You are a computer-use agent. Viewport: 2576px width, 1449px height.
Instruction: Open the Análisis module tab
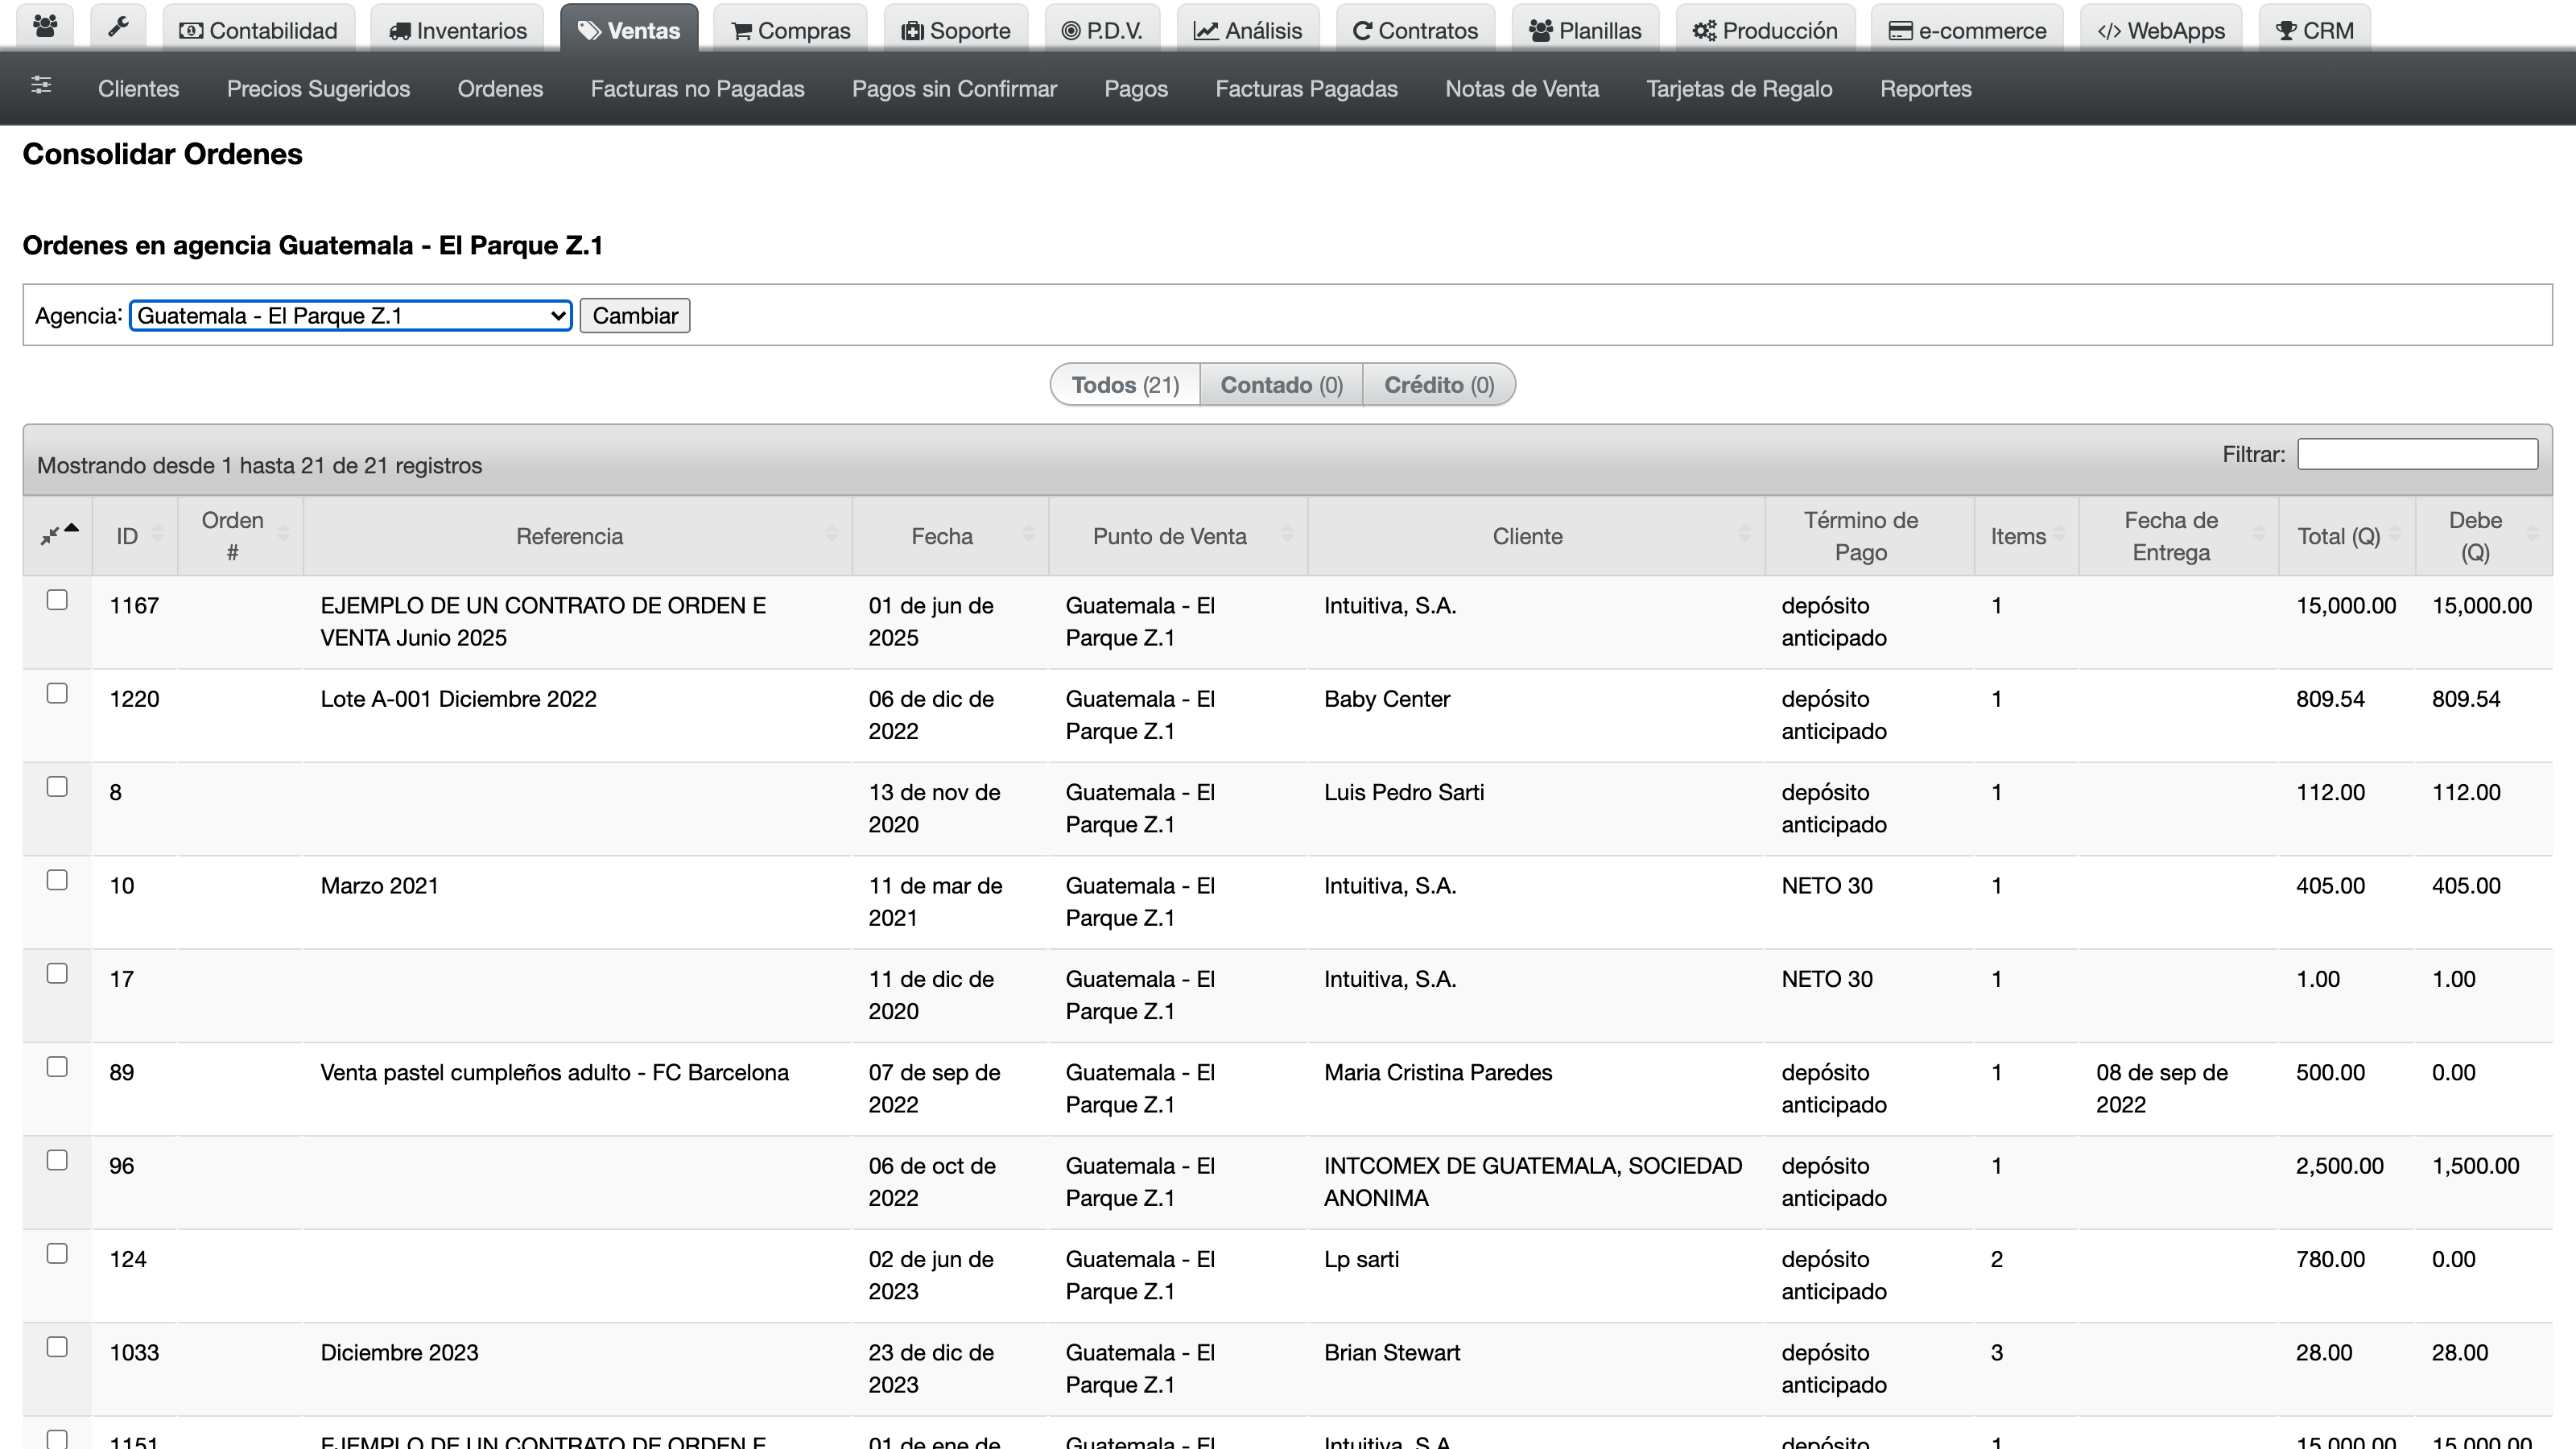1248,30
